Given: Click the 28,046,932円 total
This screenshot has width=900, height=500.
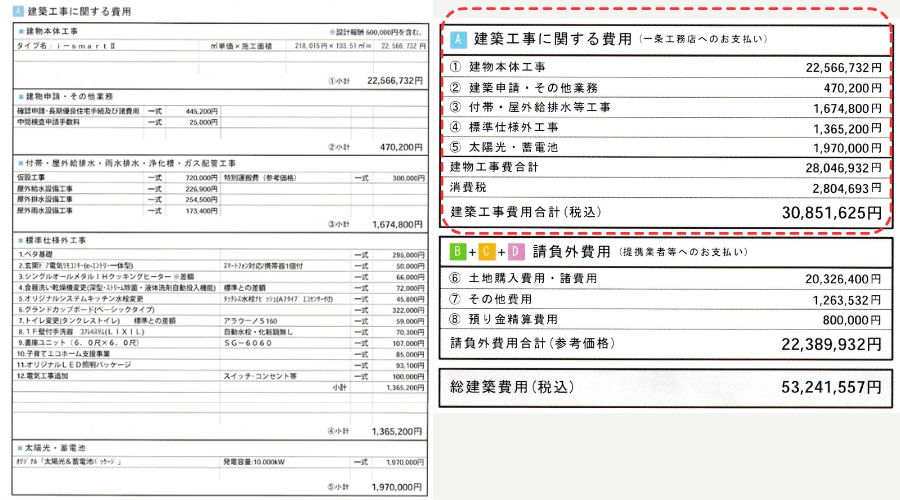Looking at the screenshot, I should point(844,168).
